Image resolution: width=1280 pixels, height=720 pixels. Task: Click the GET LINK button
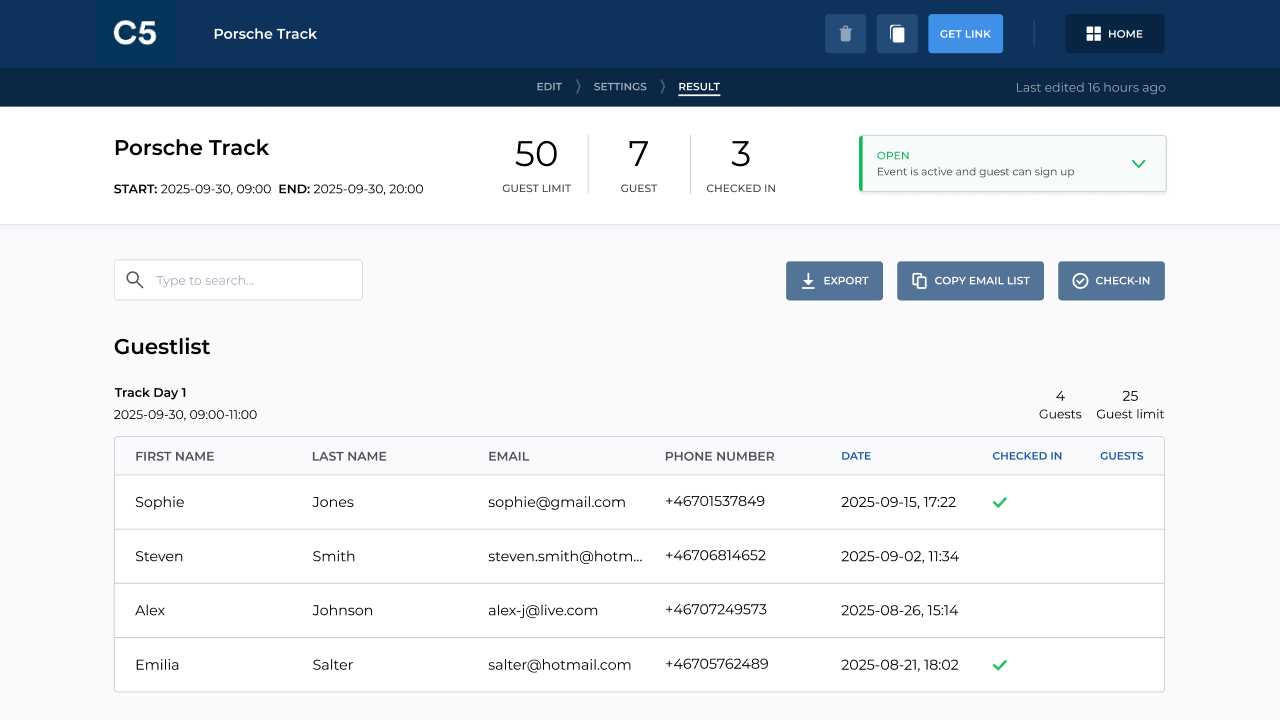click(x=965, y=34)
